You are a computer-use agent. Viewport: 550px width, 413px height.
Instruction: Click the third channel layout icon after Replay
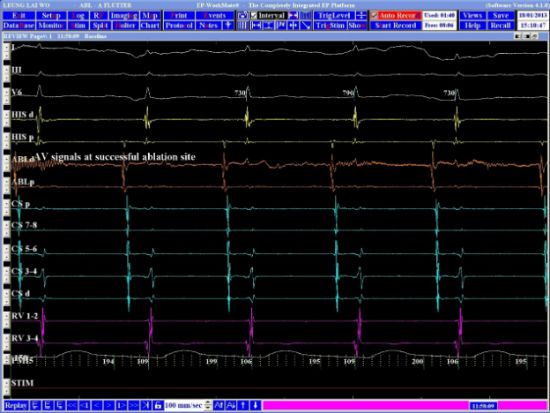(60, 406)
